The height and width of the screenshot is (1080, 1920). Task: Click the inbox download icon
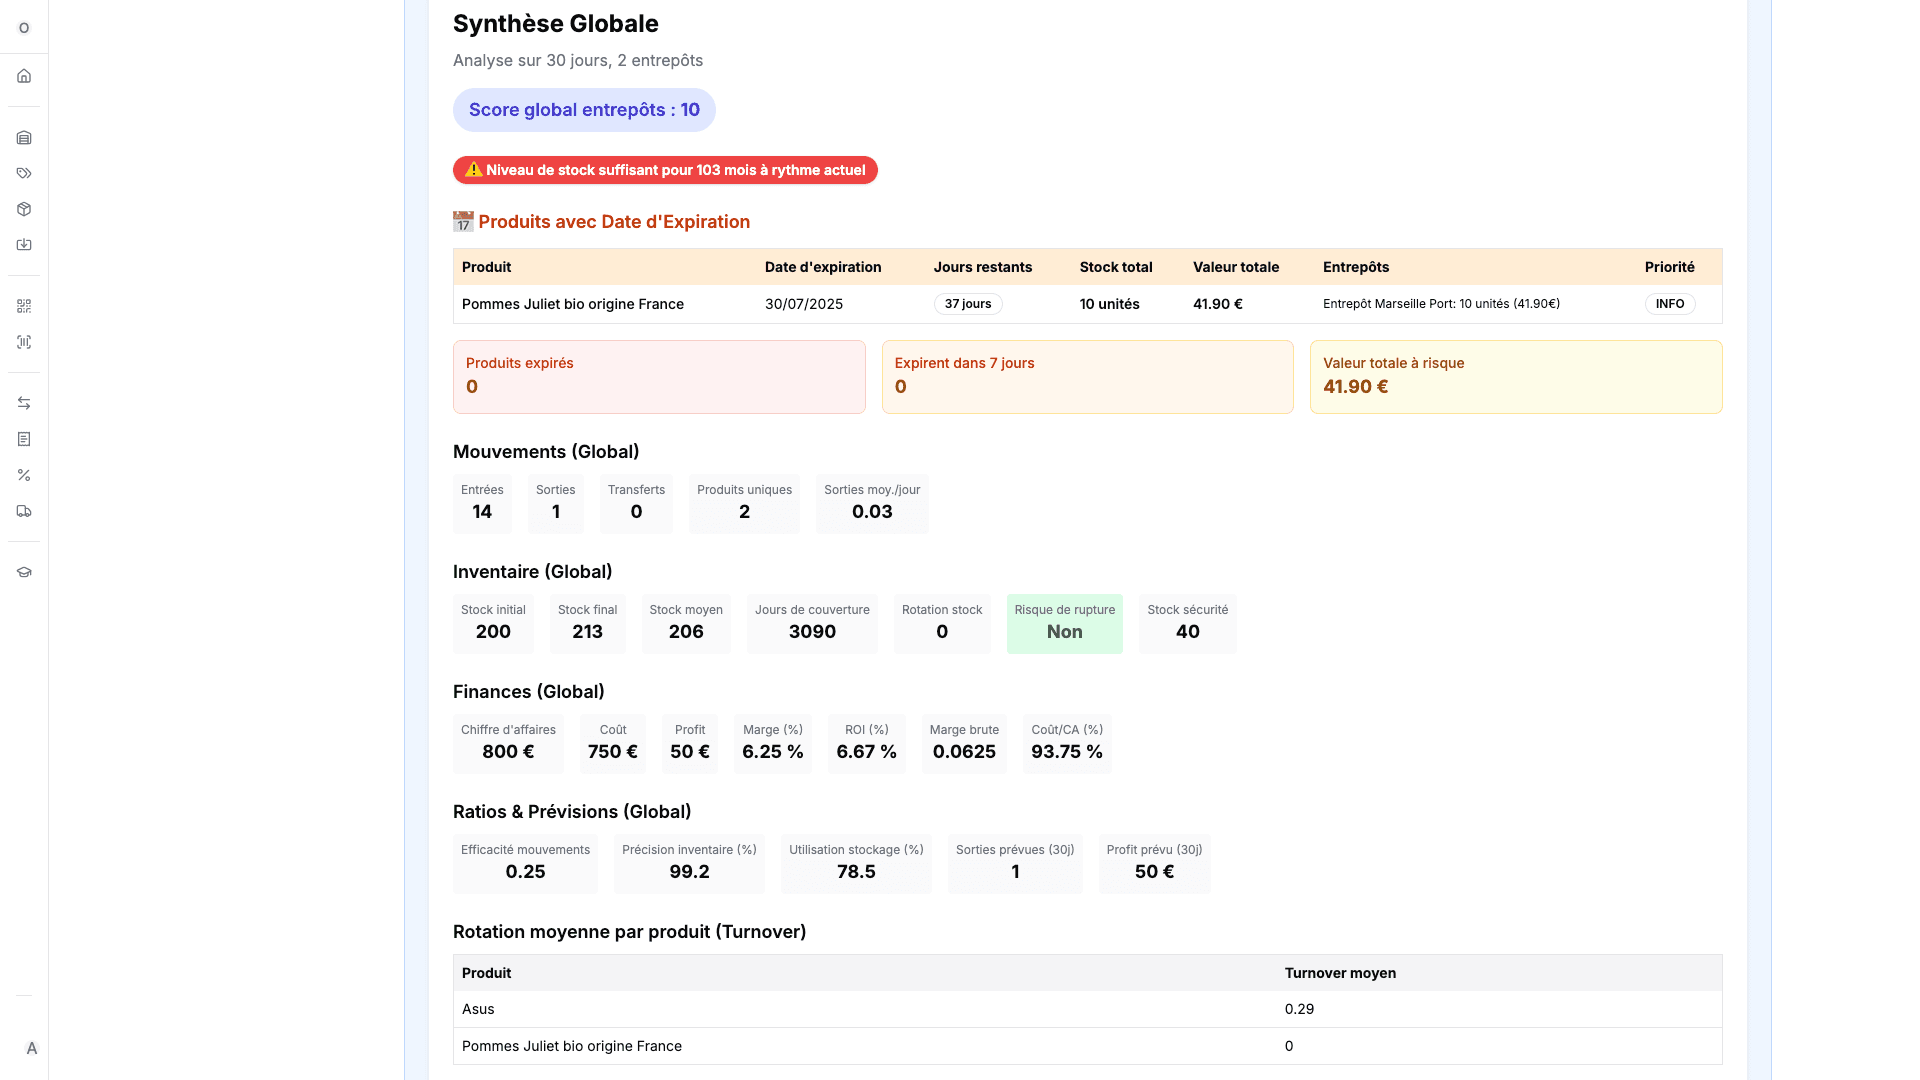24,245
